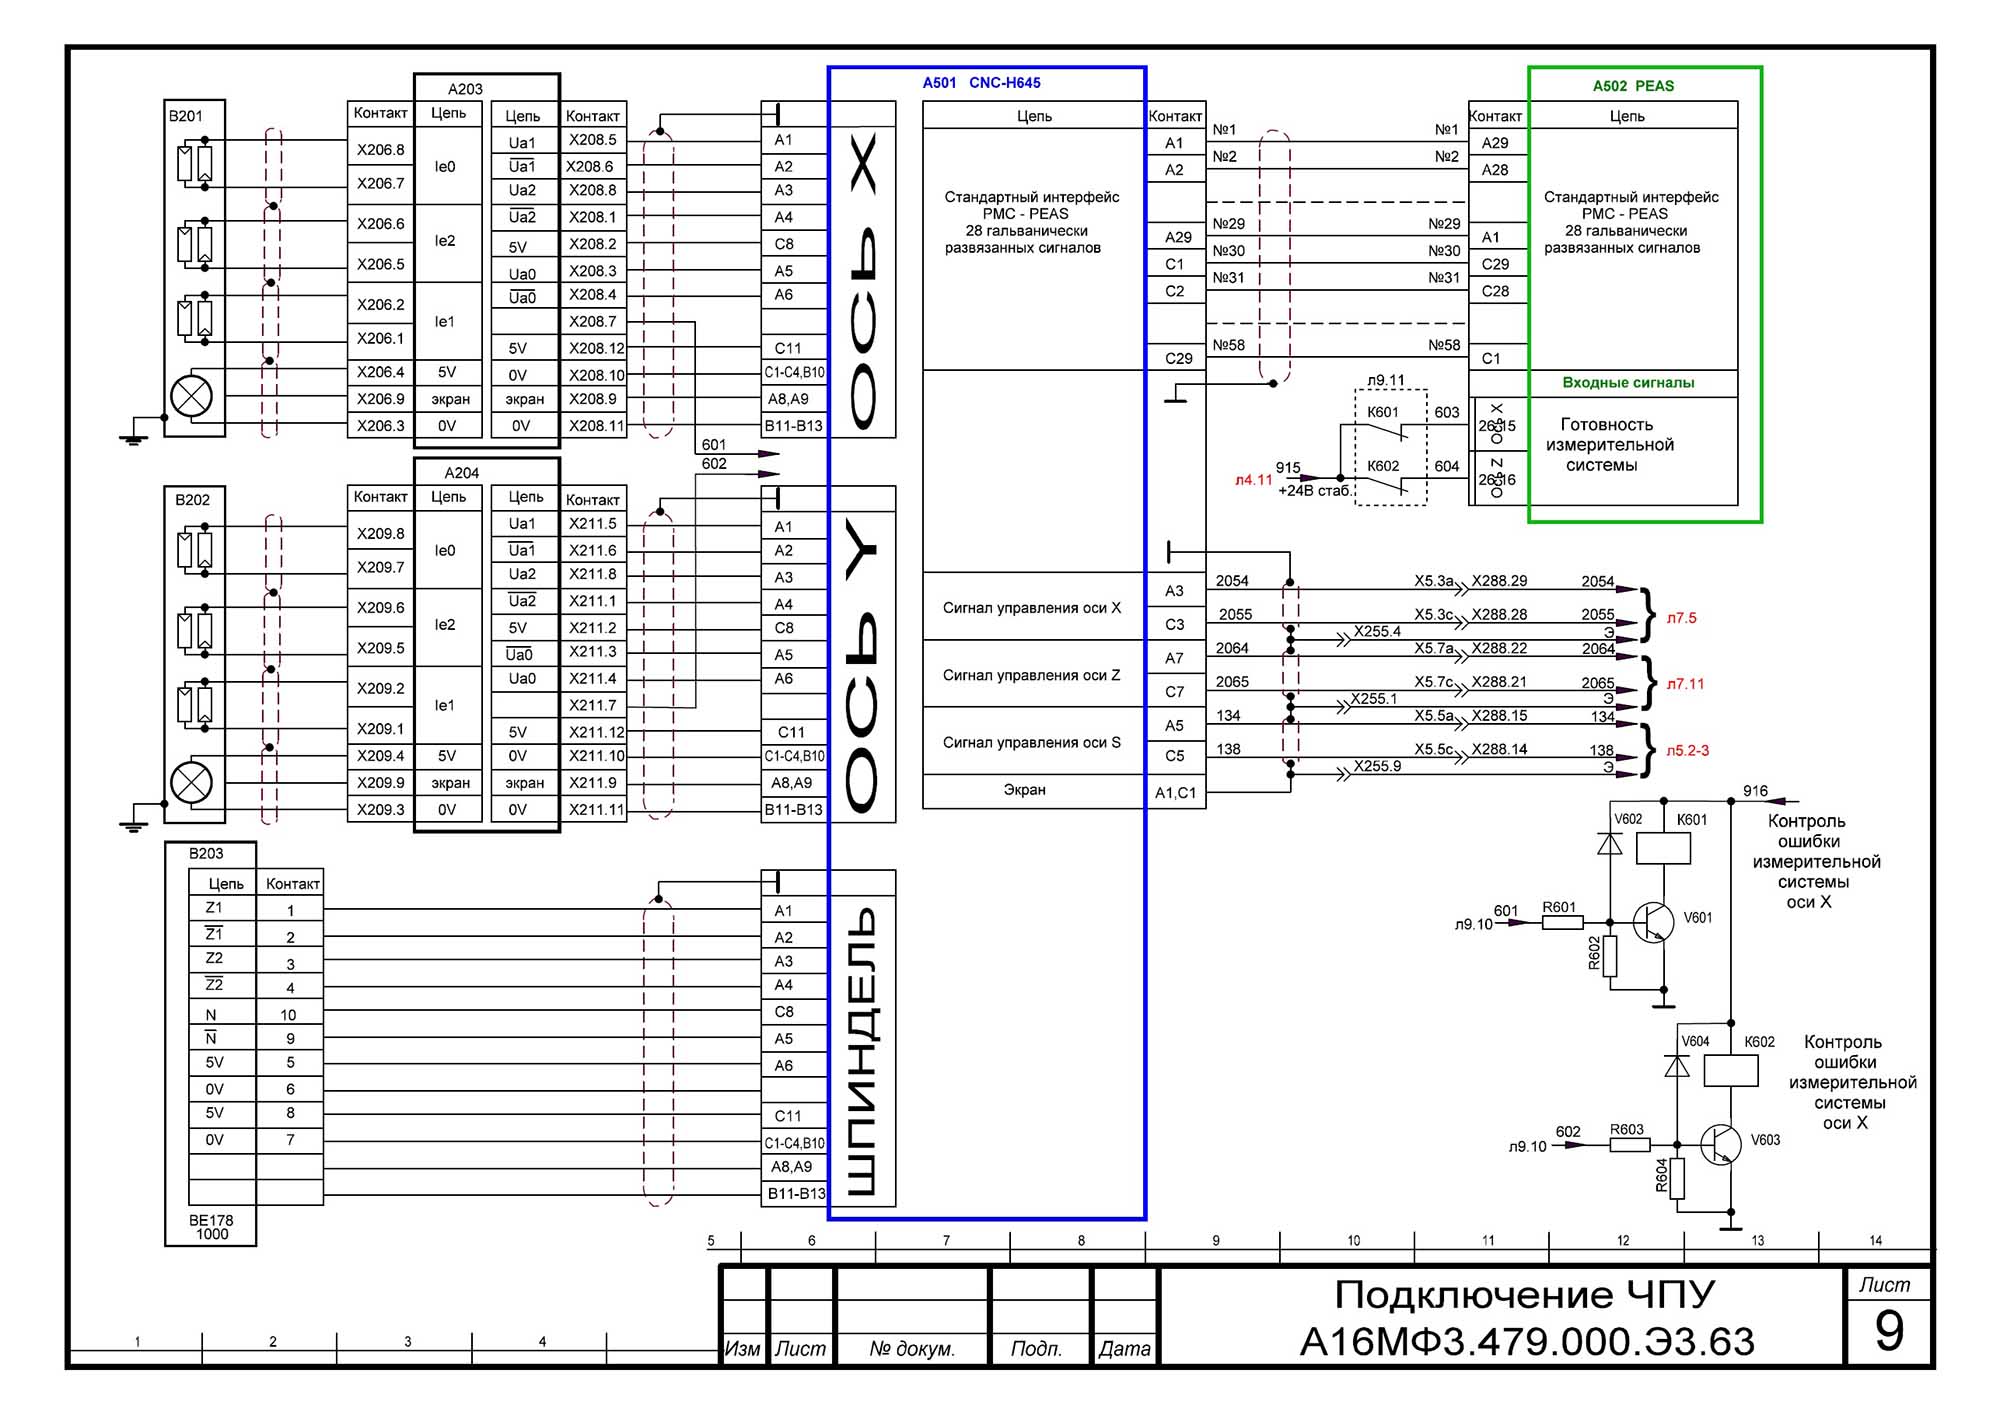The height and width of the screenshot is (1412, 2000).
Task: Select the red л7.5 sheet reference
Action: pyautogui.click(x=1681, y=618)
